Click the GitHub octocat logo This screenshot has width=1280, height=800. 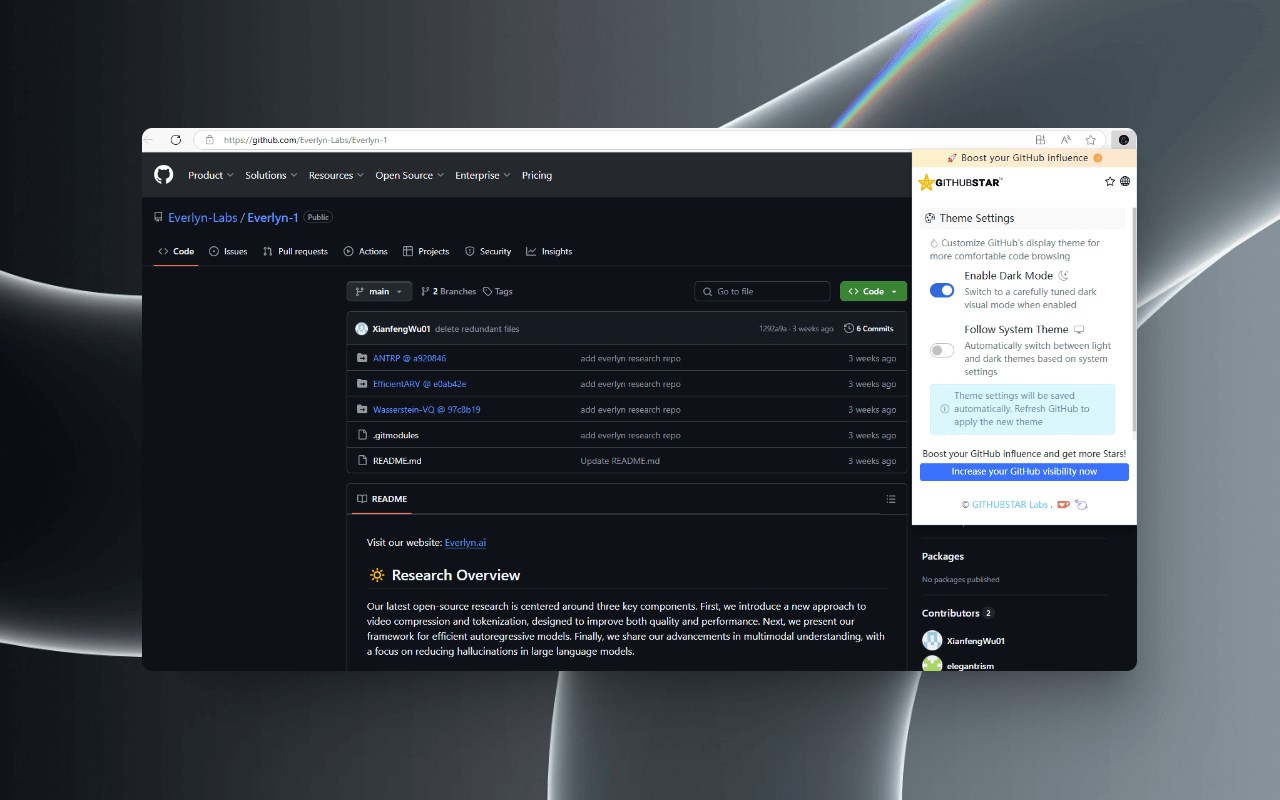164,175
